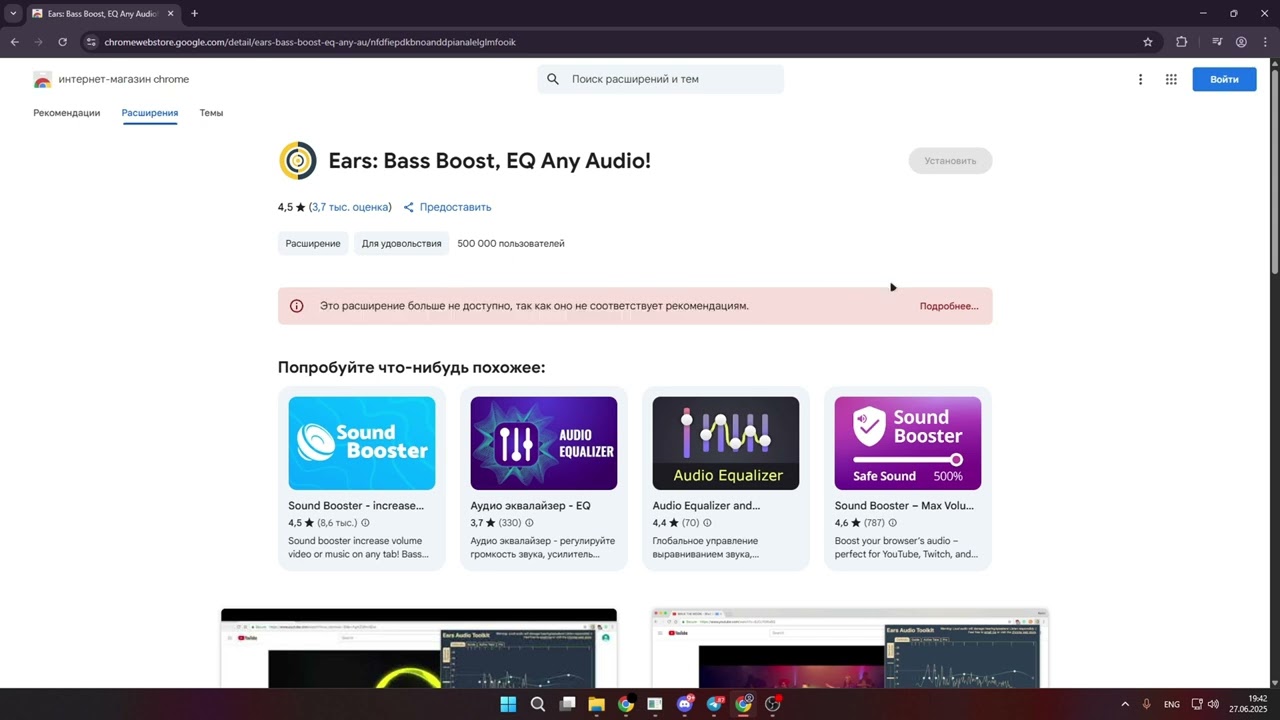
Task: Select the Расширения tab
Action: click(150, 113)
